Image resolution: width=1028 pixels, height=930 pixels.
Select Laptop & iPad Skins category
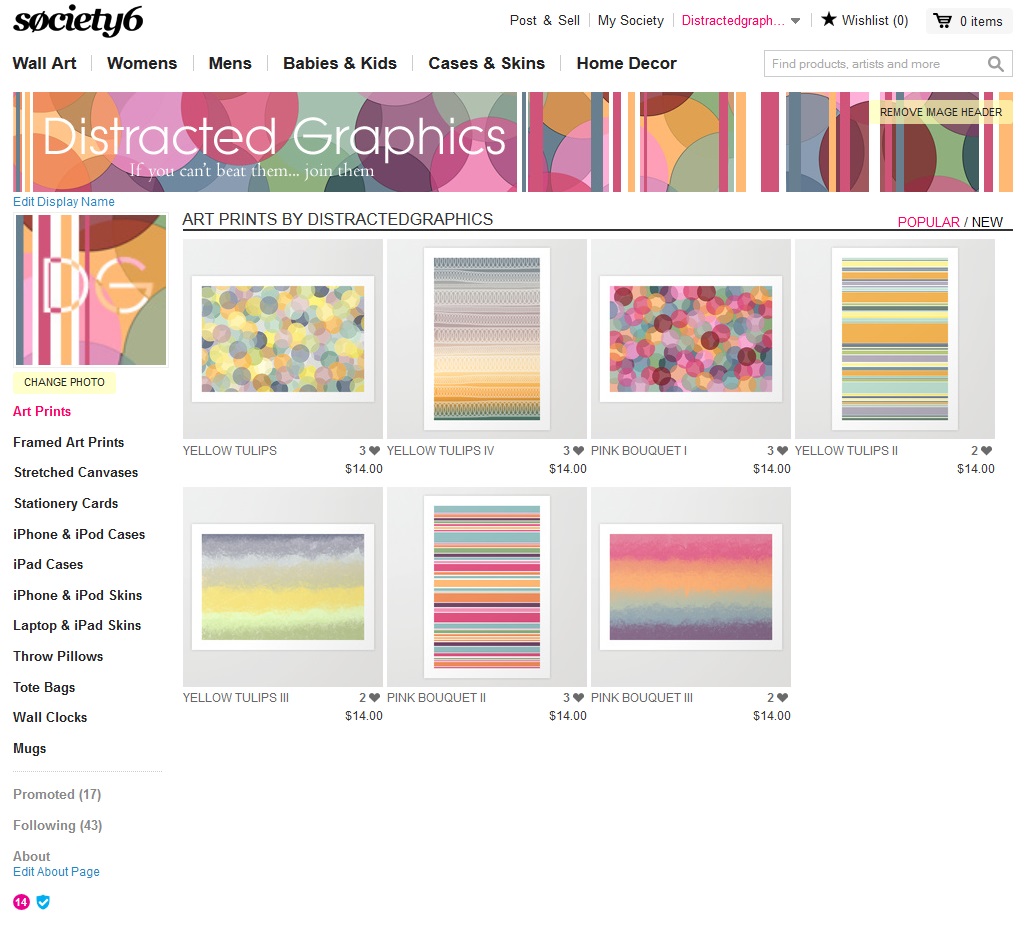point(77,625)
